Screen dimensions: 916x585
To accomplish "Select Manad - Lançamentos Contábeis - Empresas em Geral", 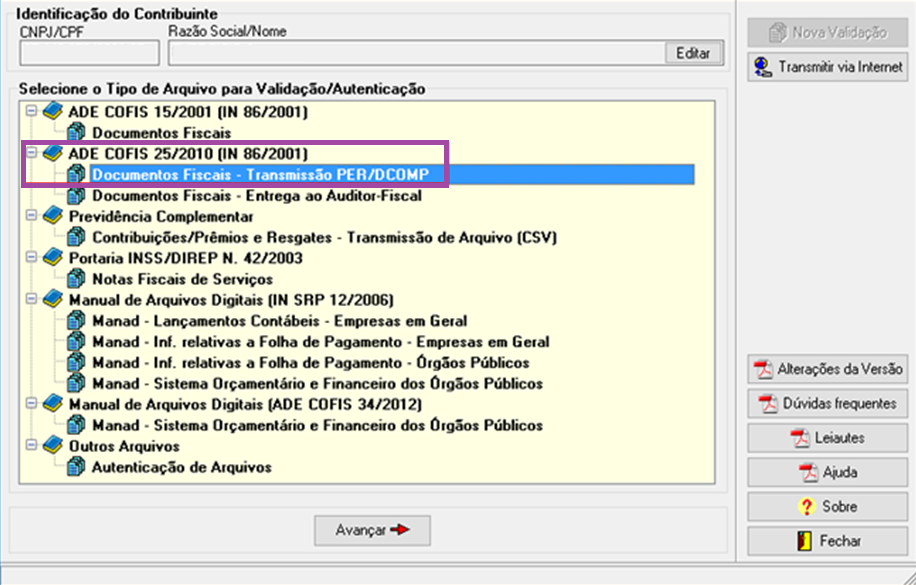I will point(279,321).
